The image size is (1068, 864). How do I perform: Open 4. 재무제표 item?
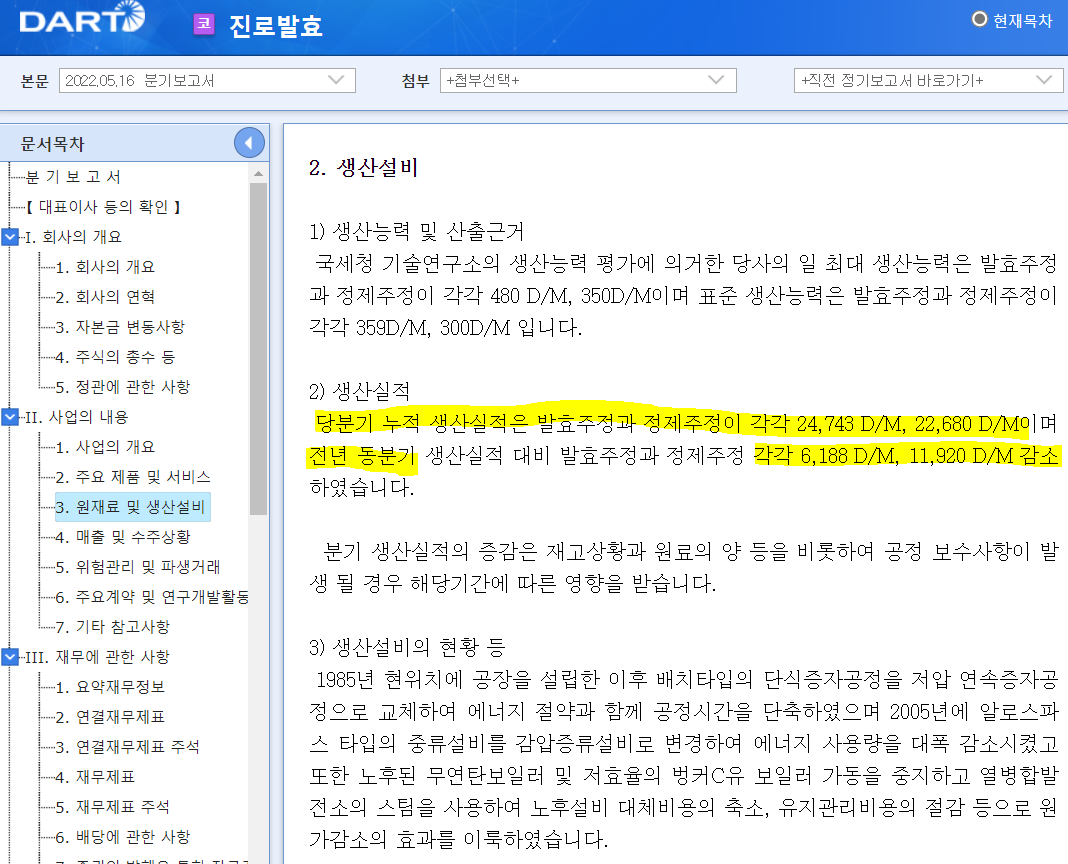tap(95, 777)
